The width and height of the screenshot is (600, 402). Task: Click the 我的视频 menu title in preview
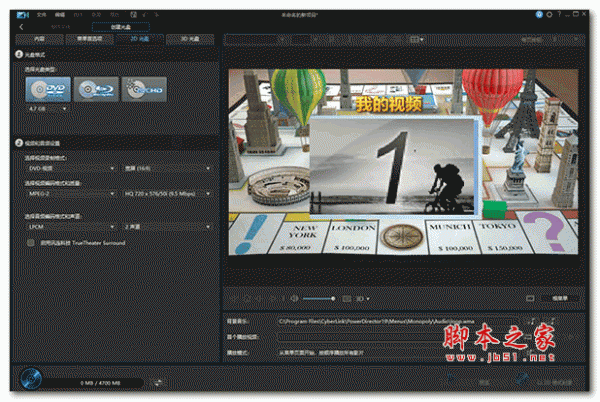[372, 104]
